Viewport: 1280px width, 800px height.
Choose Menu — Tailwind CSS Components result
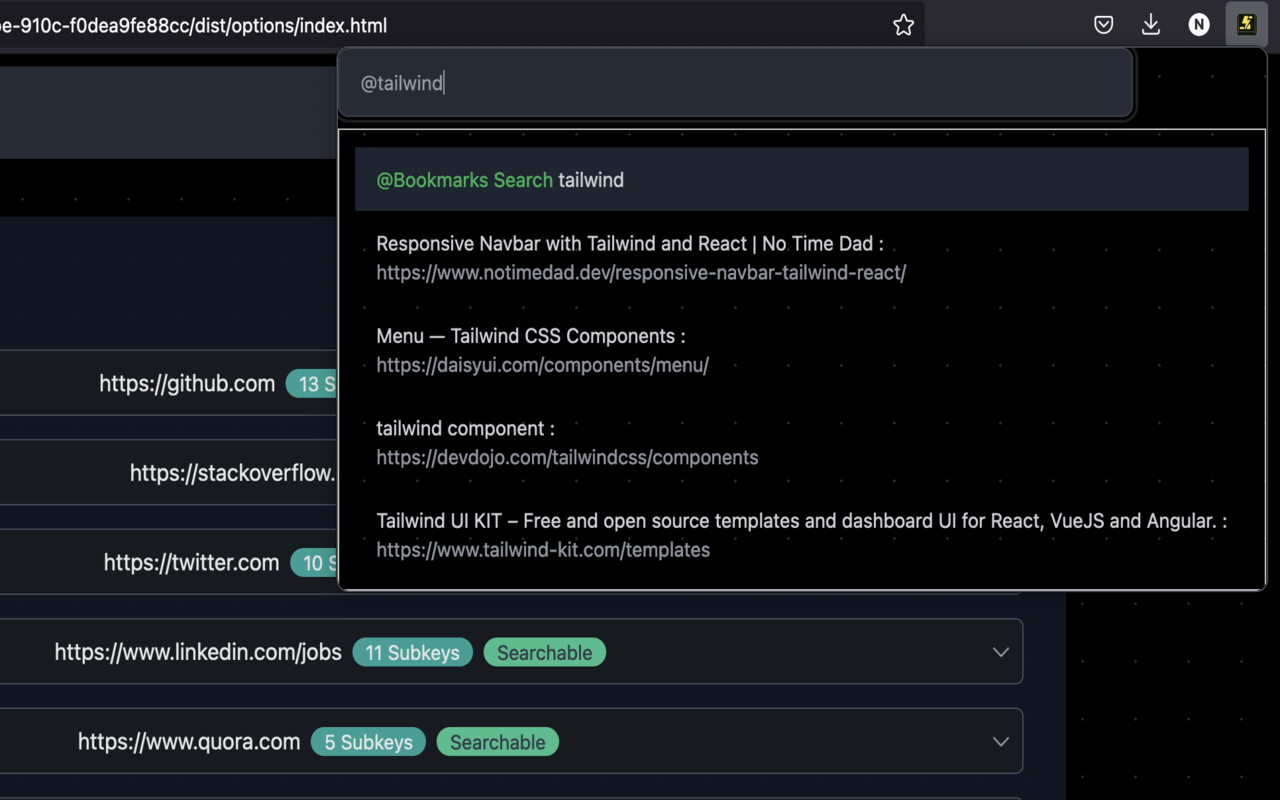click(x=531, y=336)
